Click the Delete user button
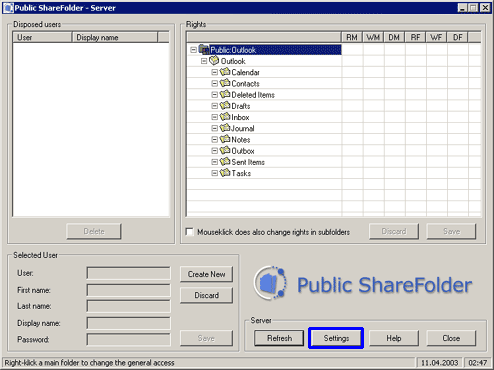 point(94,231)
